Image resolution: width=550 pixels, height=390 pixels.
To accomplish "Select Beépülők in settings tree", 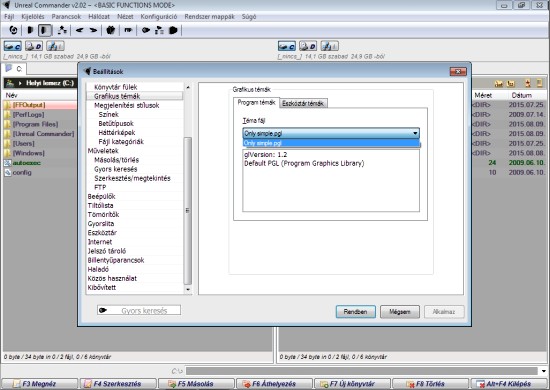I will (101, 196).
